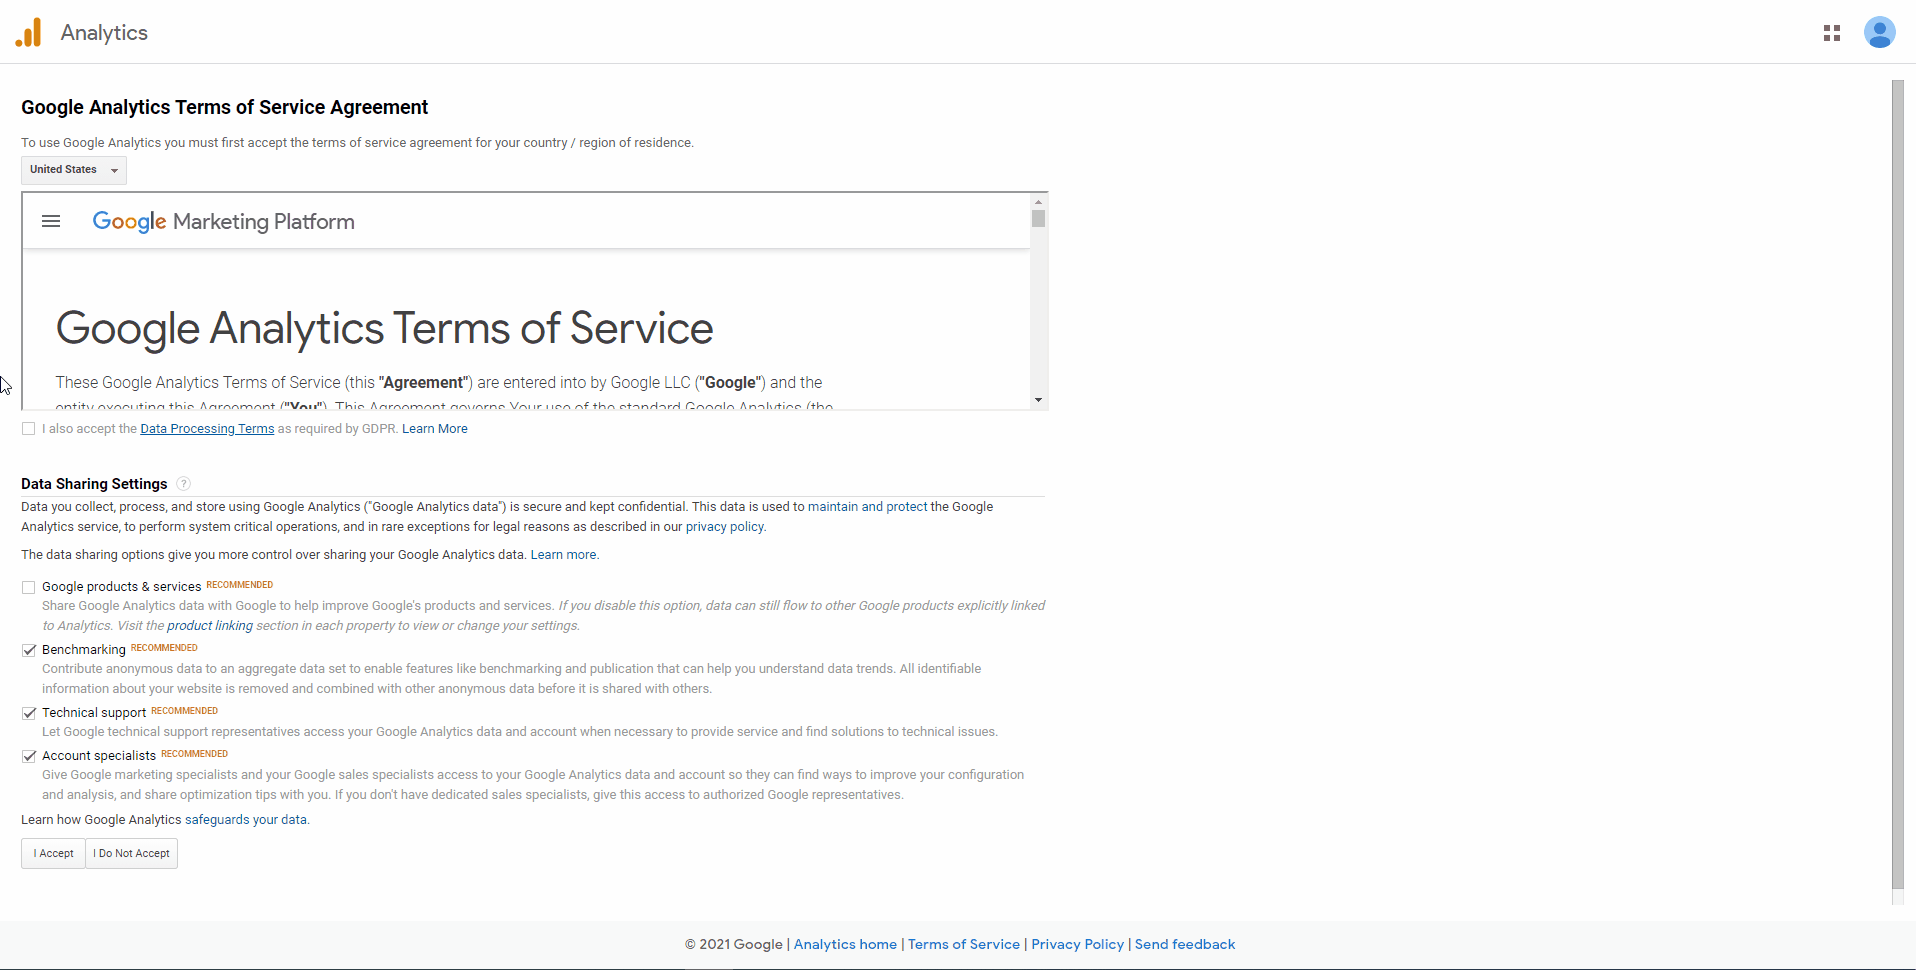Viewport: 1916px width, 970px height.
Task: Click the page's vertical scrollbar
Action: pos(1897,480)
